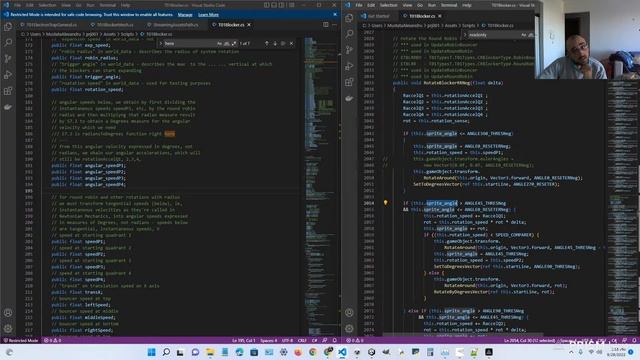Click the minimap in right editor
Screen dimensions: 640x360
(x=622, y=208)
